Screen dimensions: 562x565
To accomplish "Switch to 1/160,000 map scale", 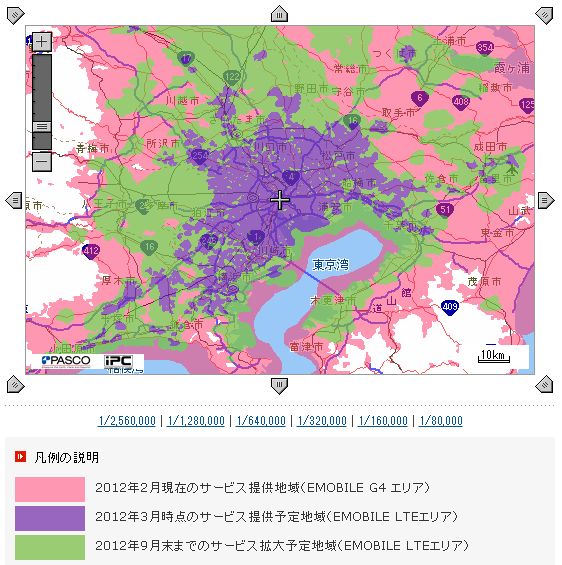I will point(383,421).
